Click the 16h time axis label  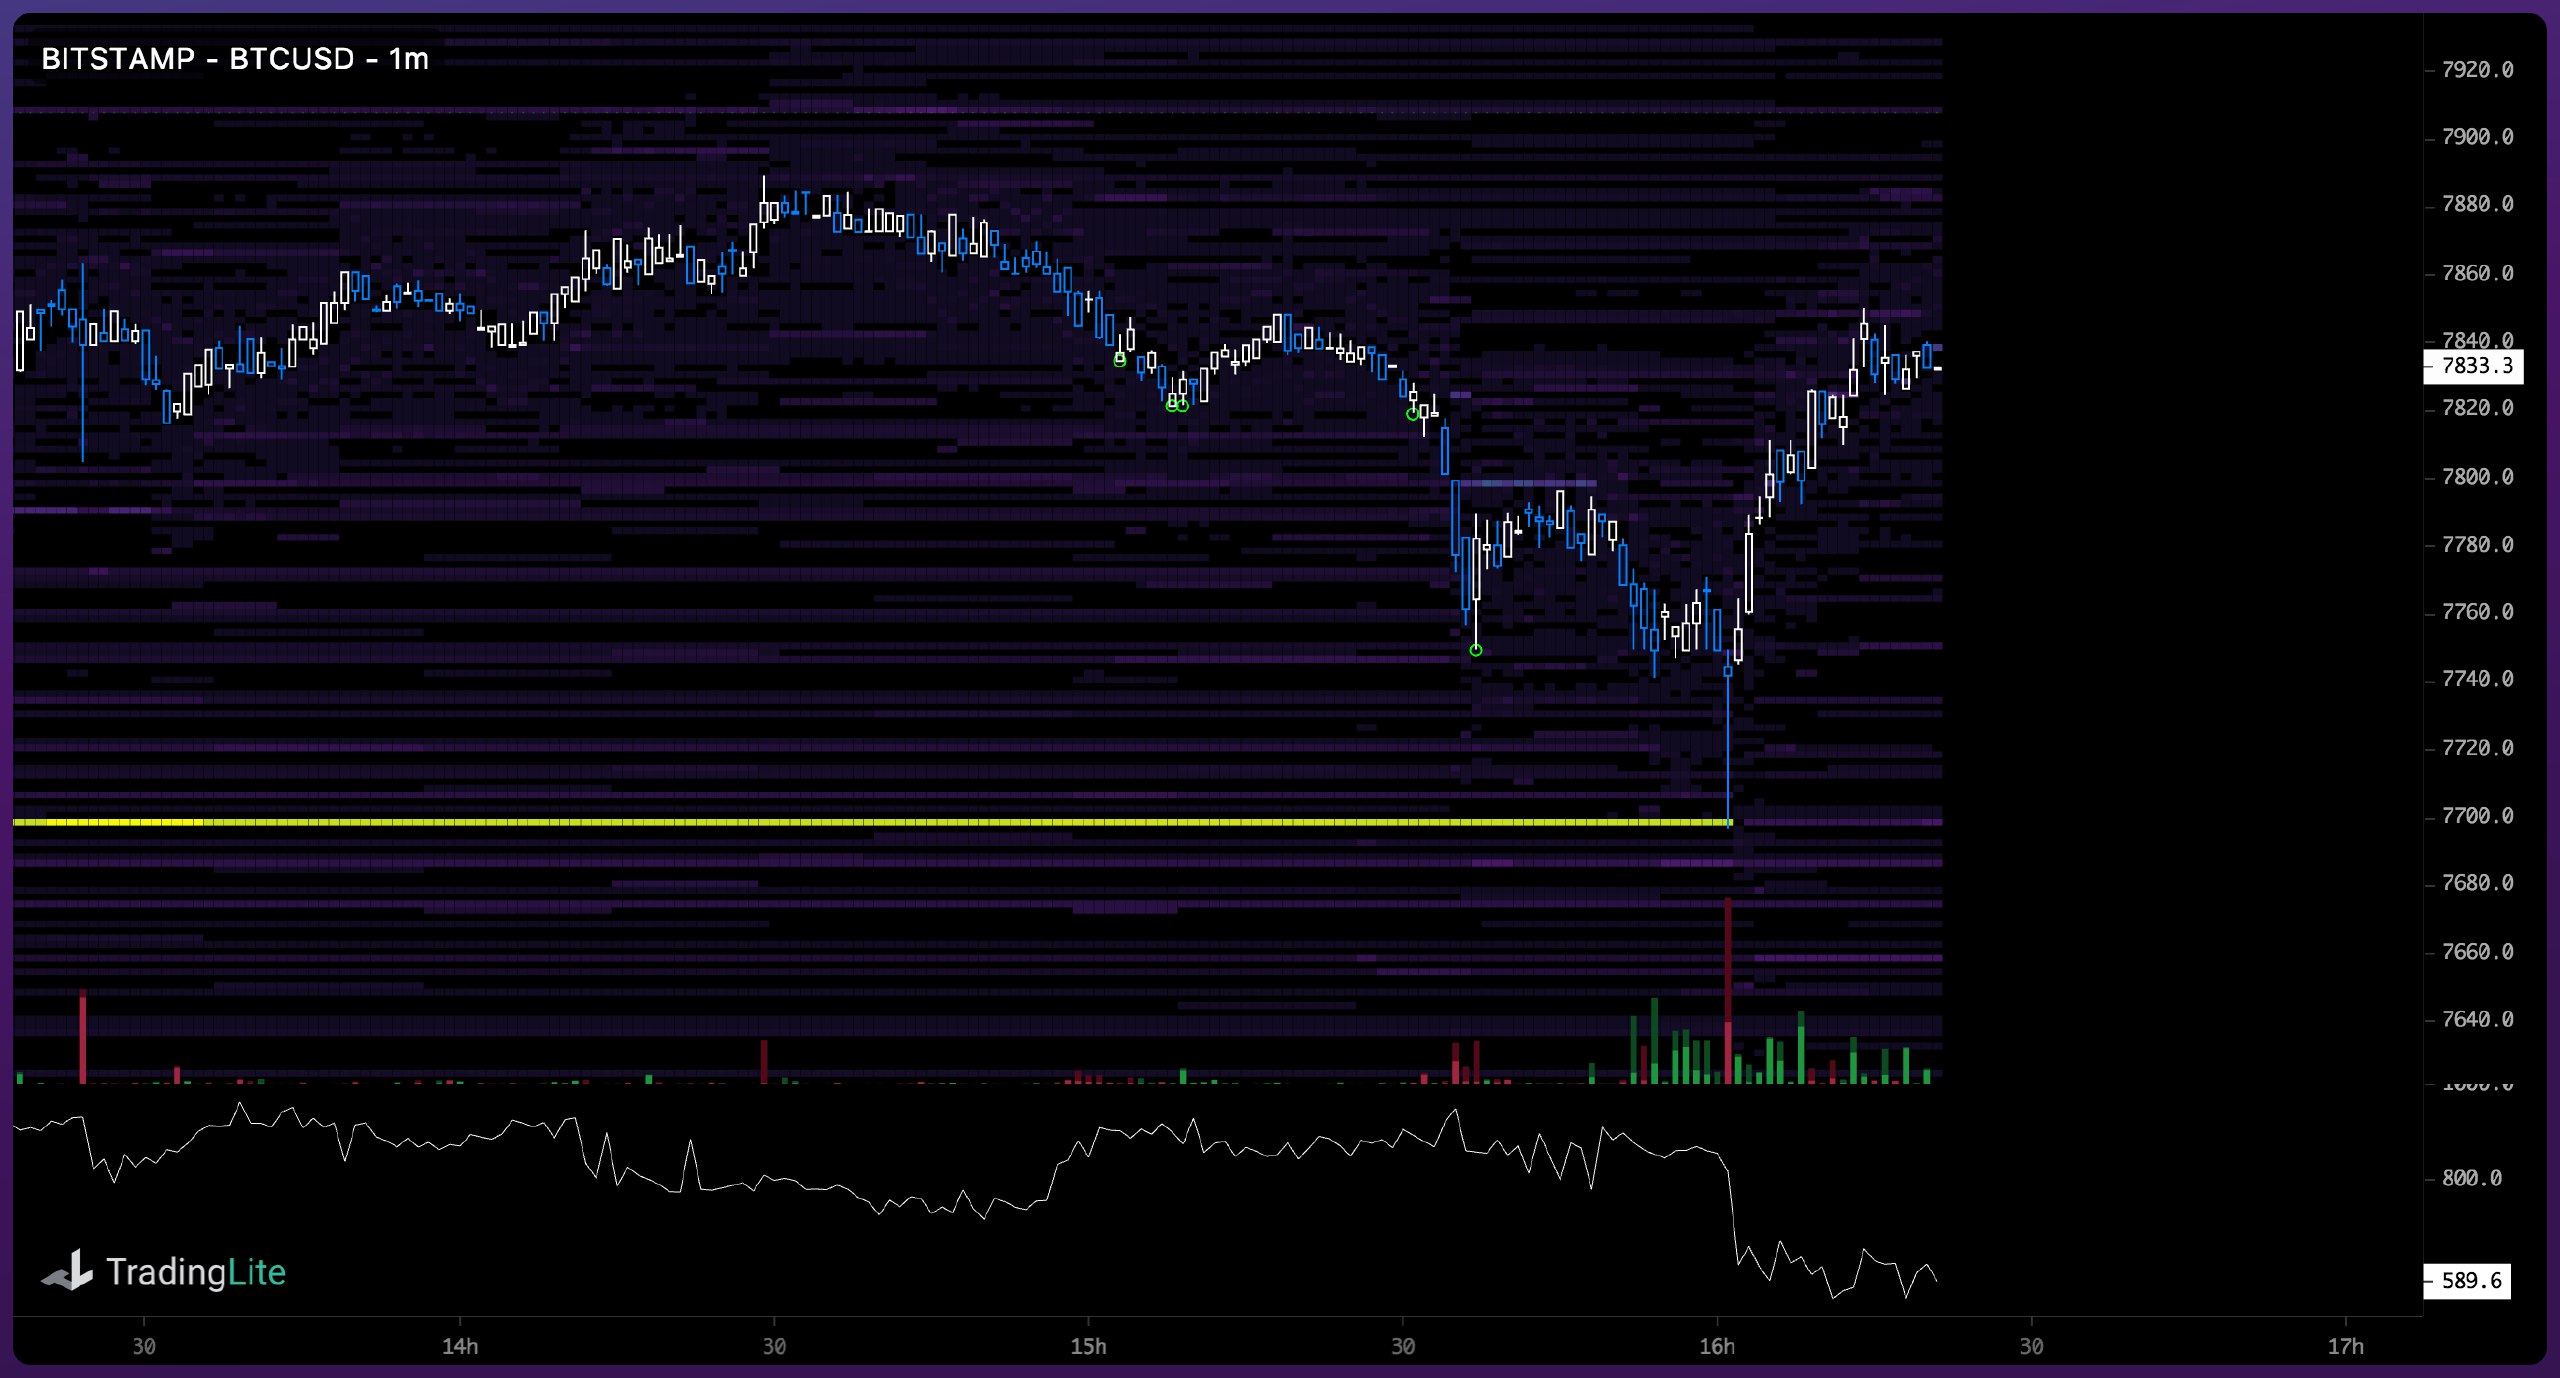pyautogui.click(x=1717, y=1347)
